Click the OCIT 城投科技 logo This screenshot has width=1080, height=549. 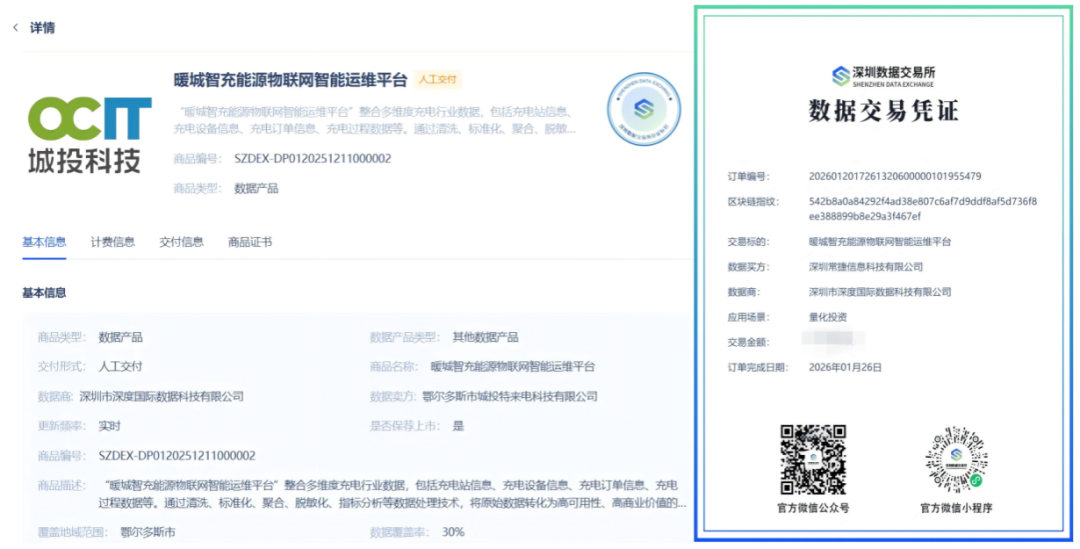tap(89, 134)
